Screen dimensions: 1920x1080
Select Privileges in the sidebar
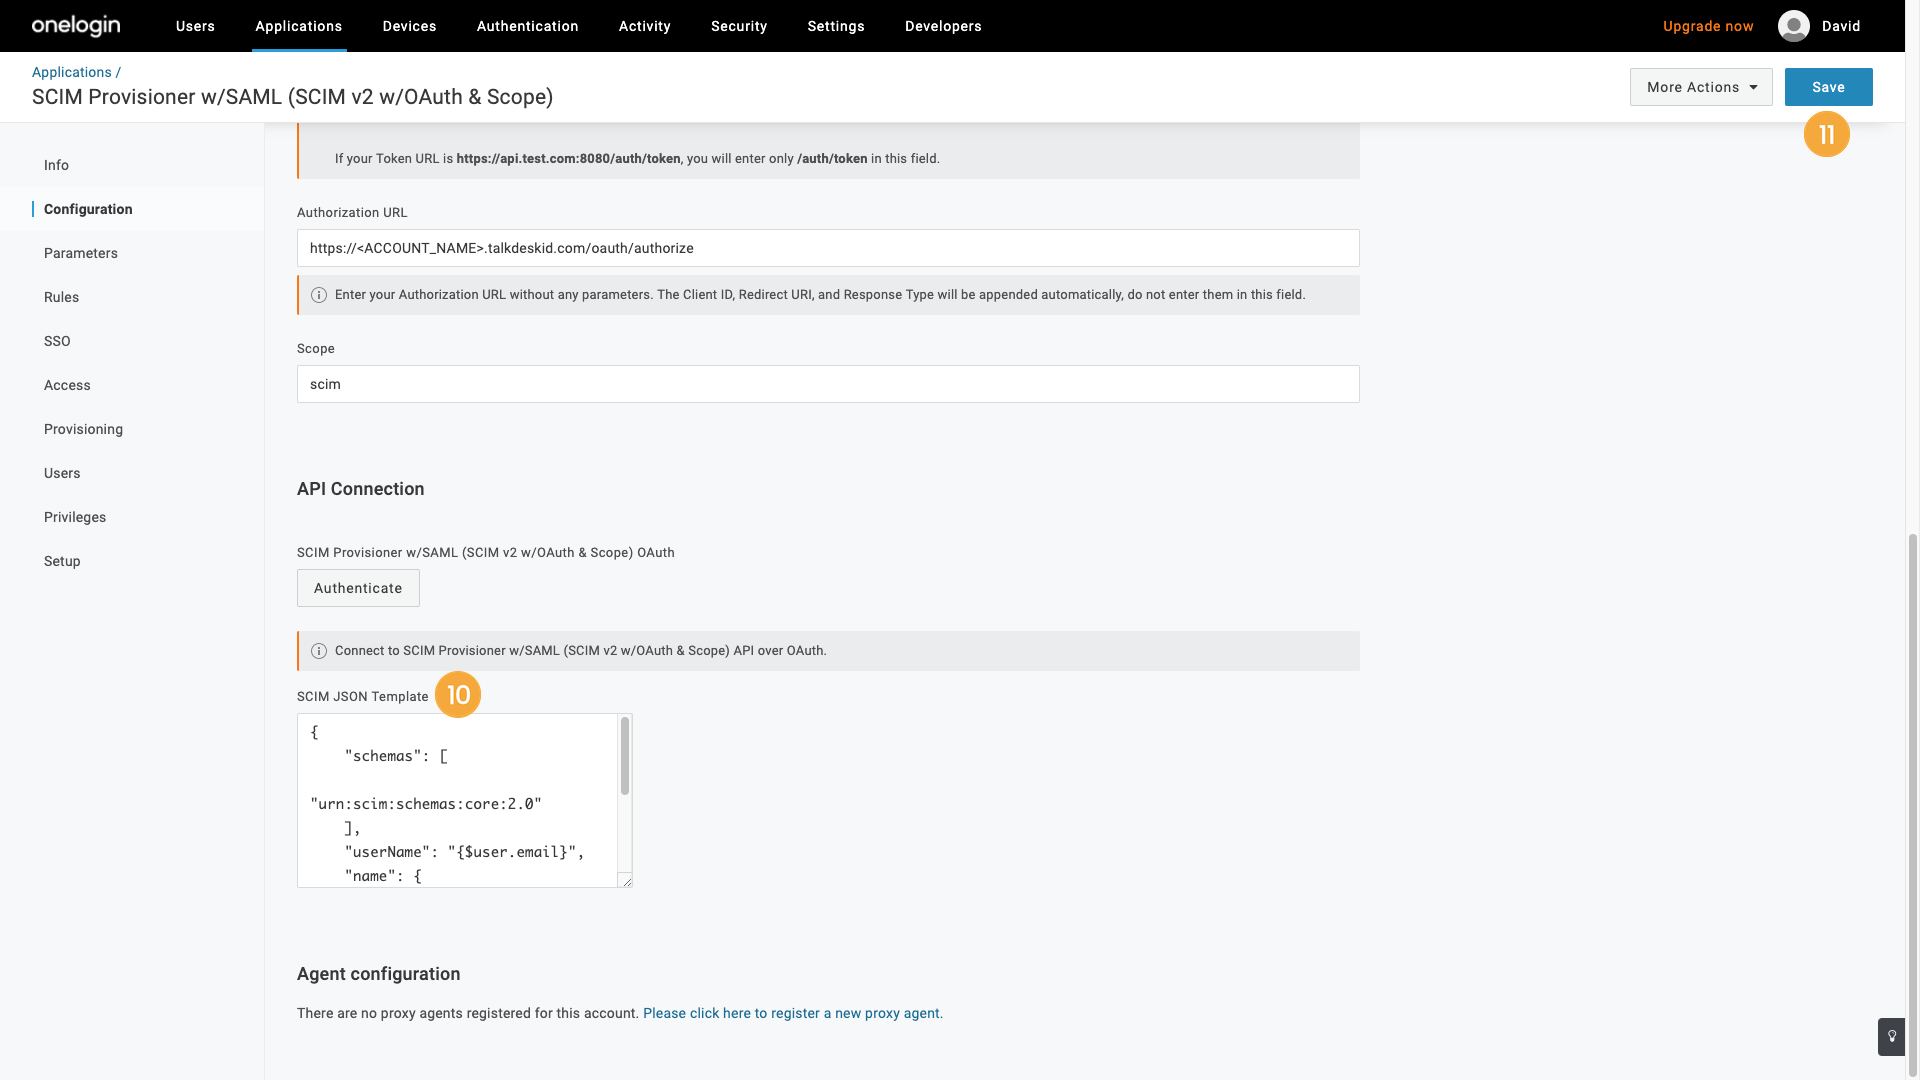click(x=75, y=517)
